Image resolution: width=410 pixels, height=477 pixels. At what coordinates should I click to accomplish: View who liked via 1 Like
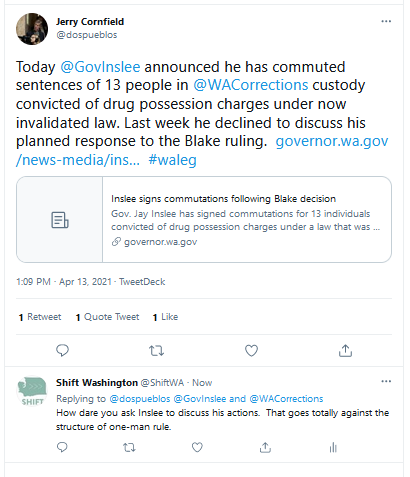[165, 317]
